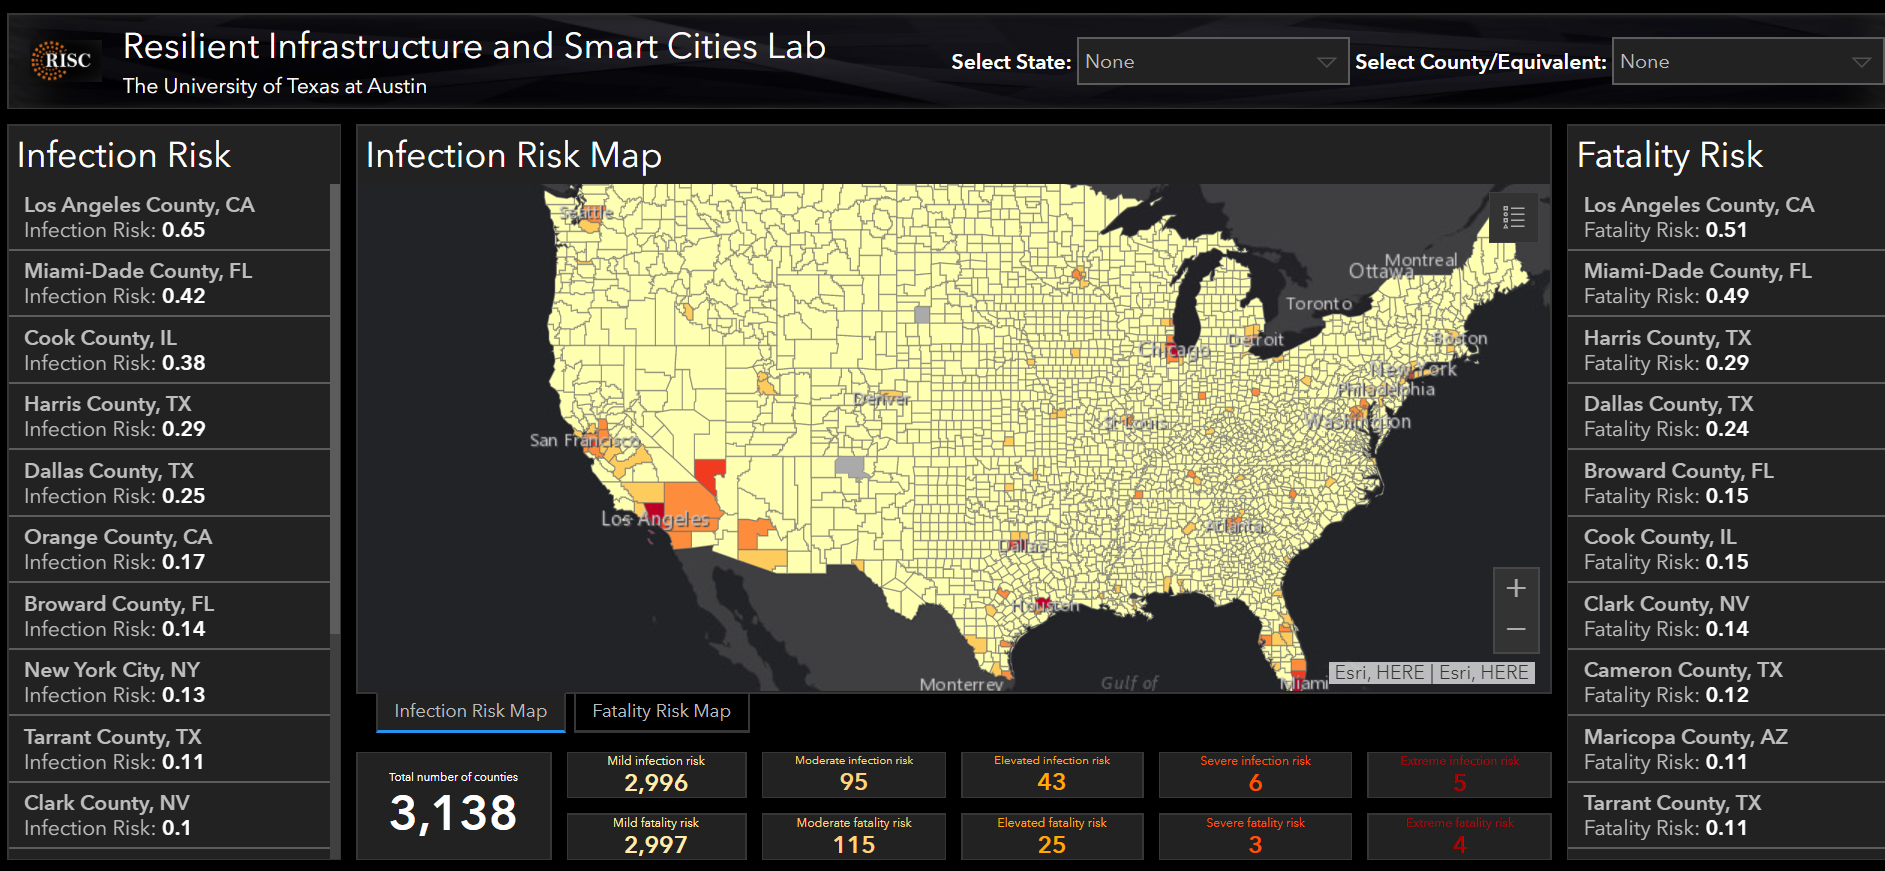Open the map legend list icon
The width and height of the screenshot is (1885, 871).
1513,217
